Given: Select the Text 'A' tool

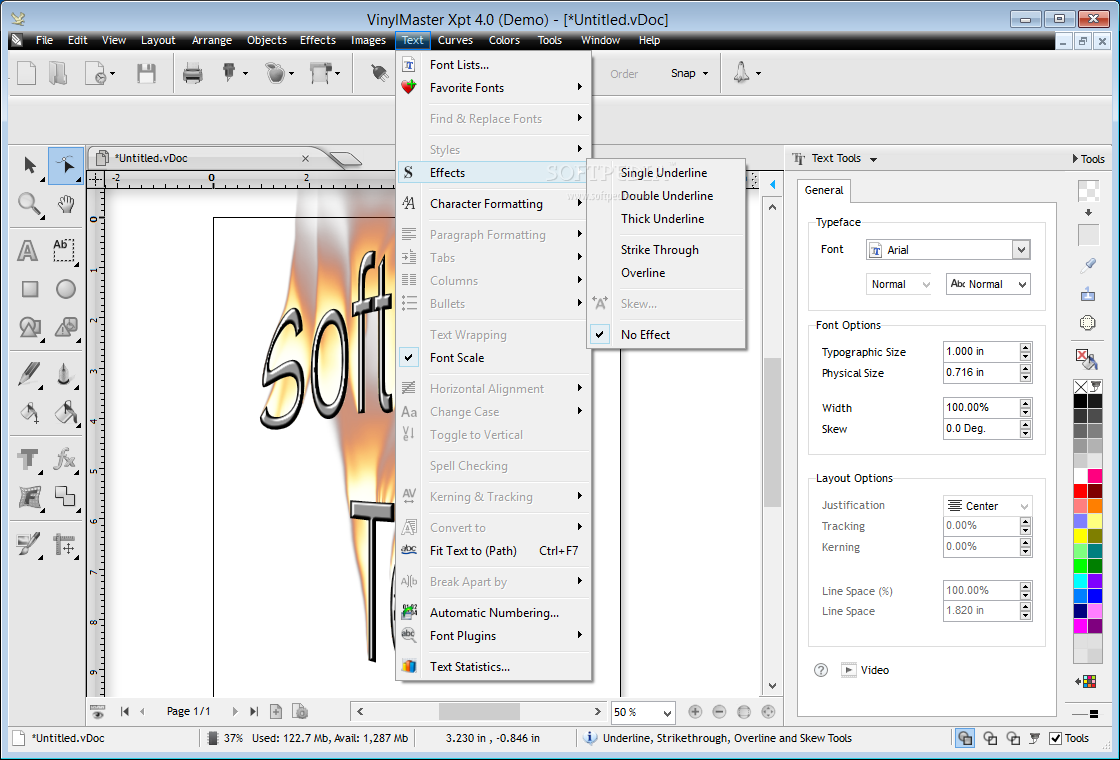Looking at the screenshot, I should point(28,250).
